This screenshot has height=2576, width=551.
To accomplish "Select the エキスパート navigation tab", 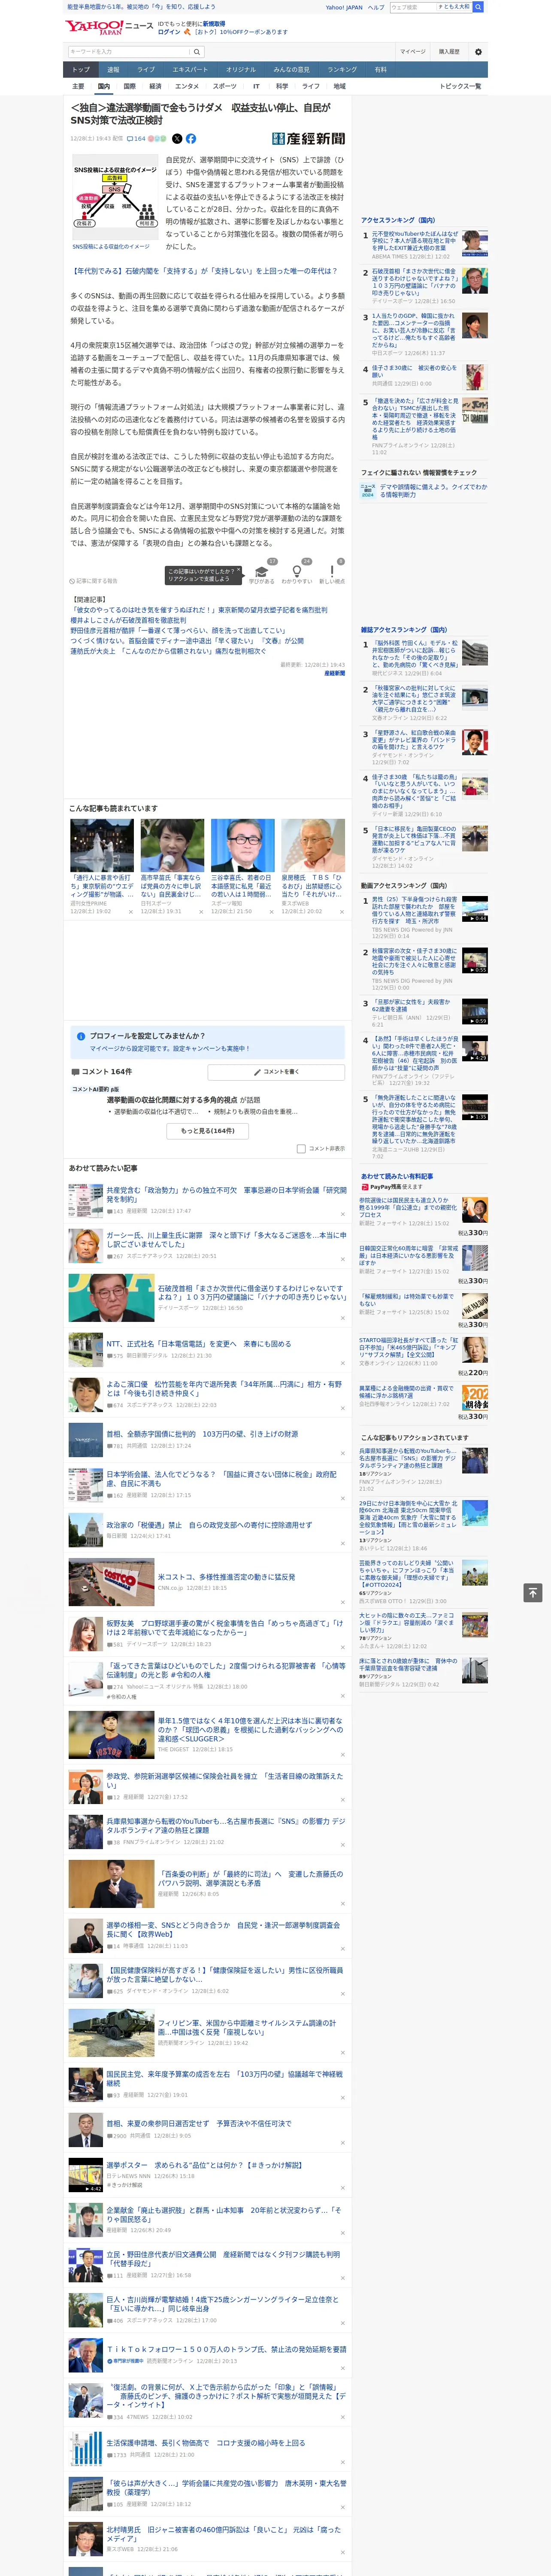I will point(190,70).
